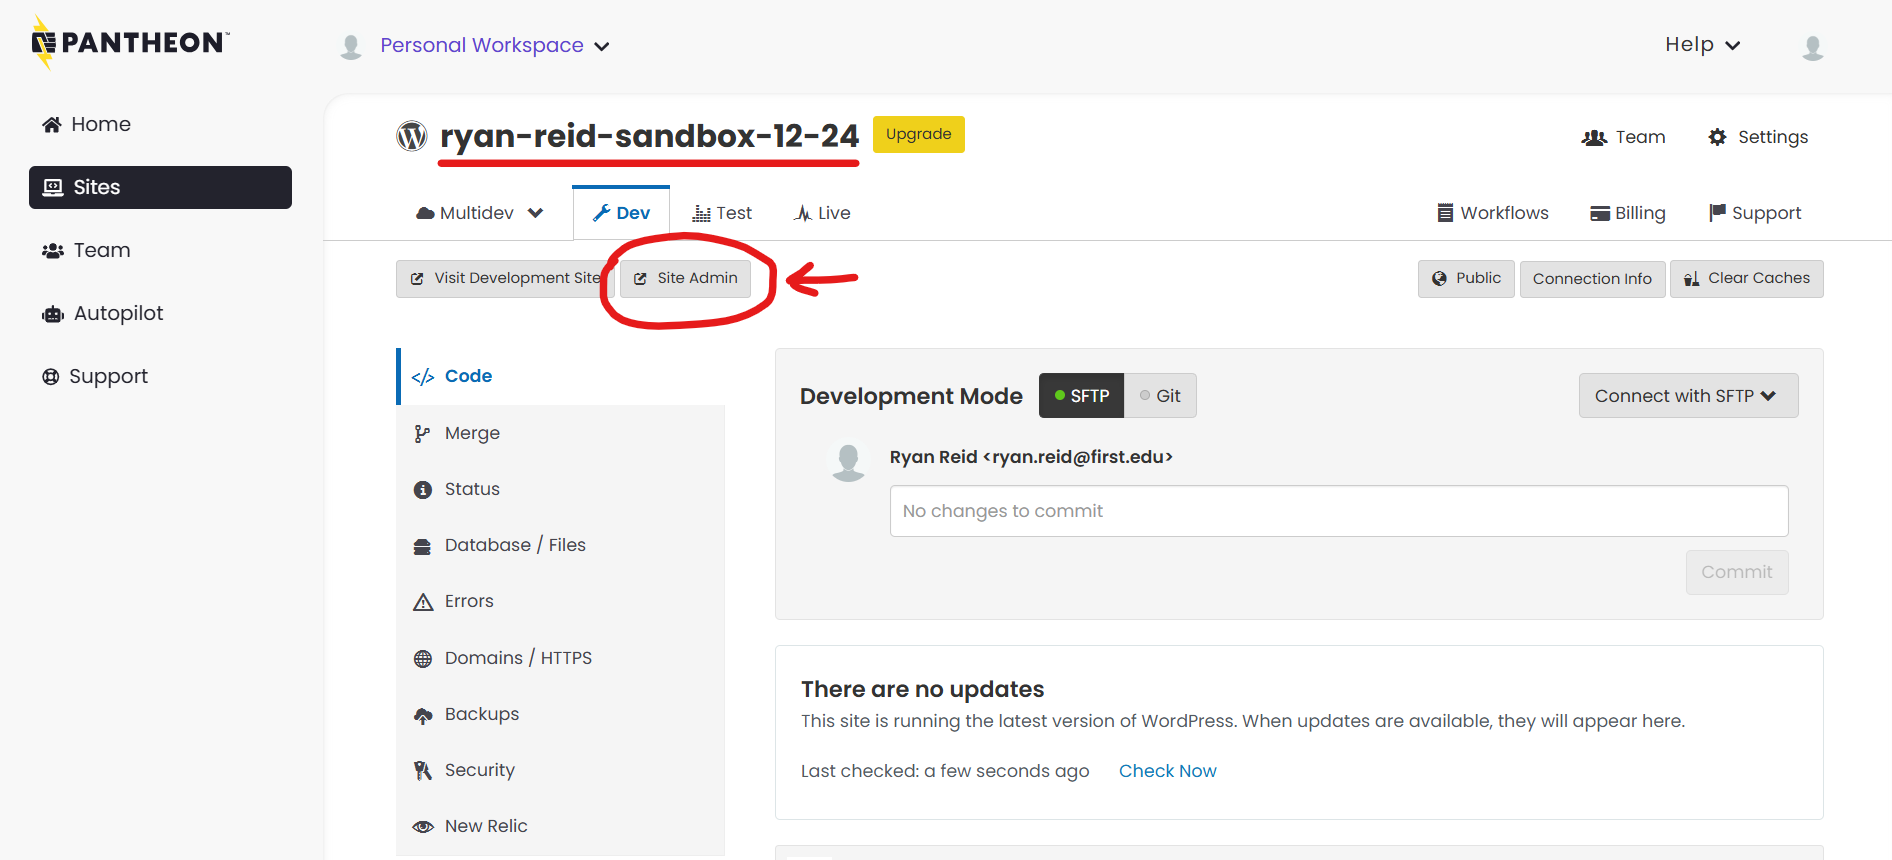
Task: Expand the Personal Workspace dropdown
Action: (494, 45)
